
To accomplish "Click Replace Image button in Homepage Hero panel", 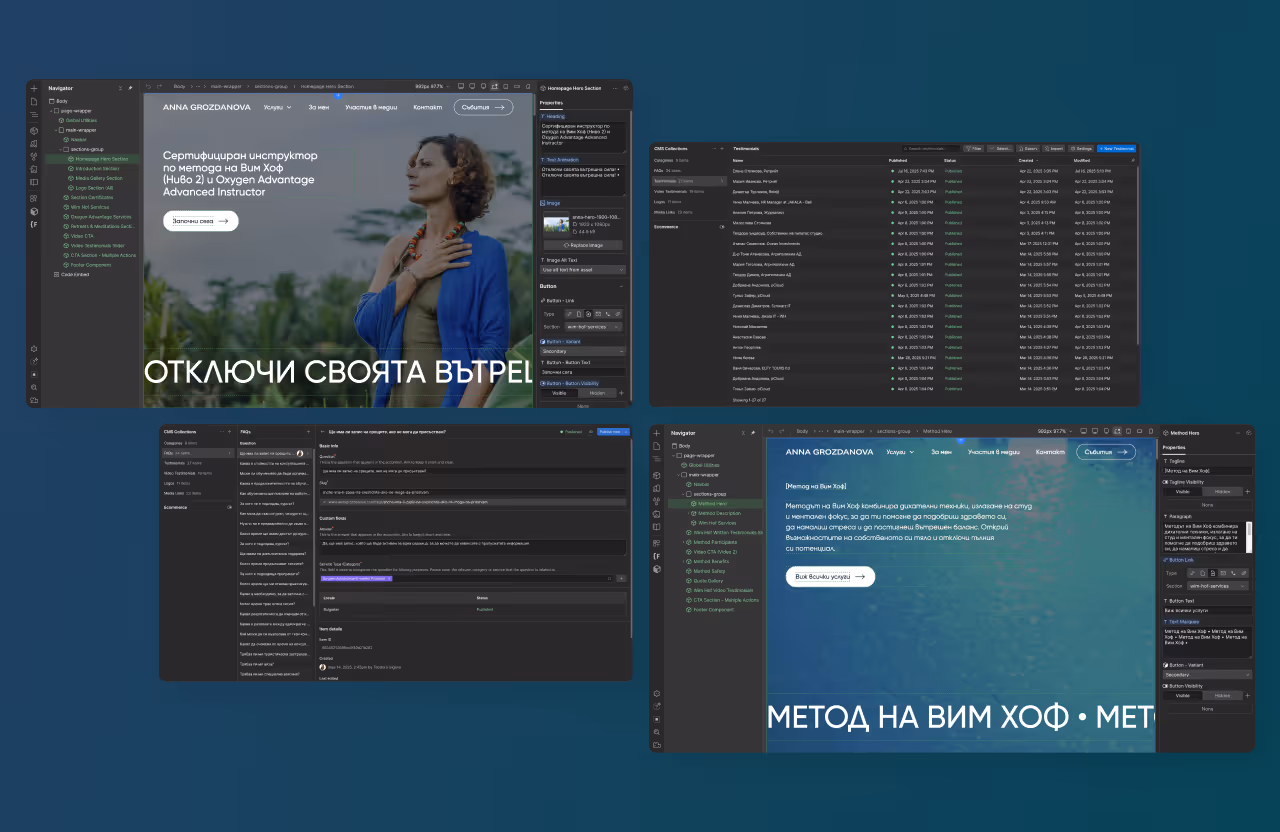I will [x=583, y=245].
